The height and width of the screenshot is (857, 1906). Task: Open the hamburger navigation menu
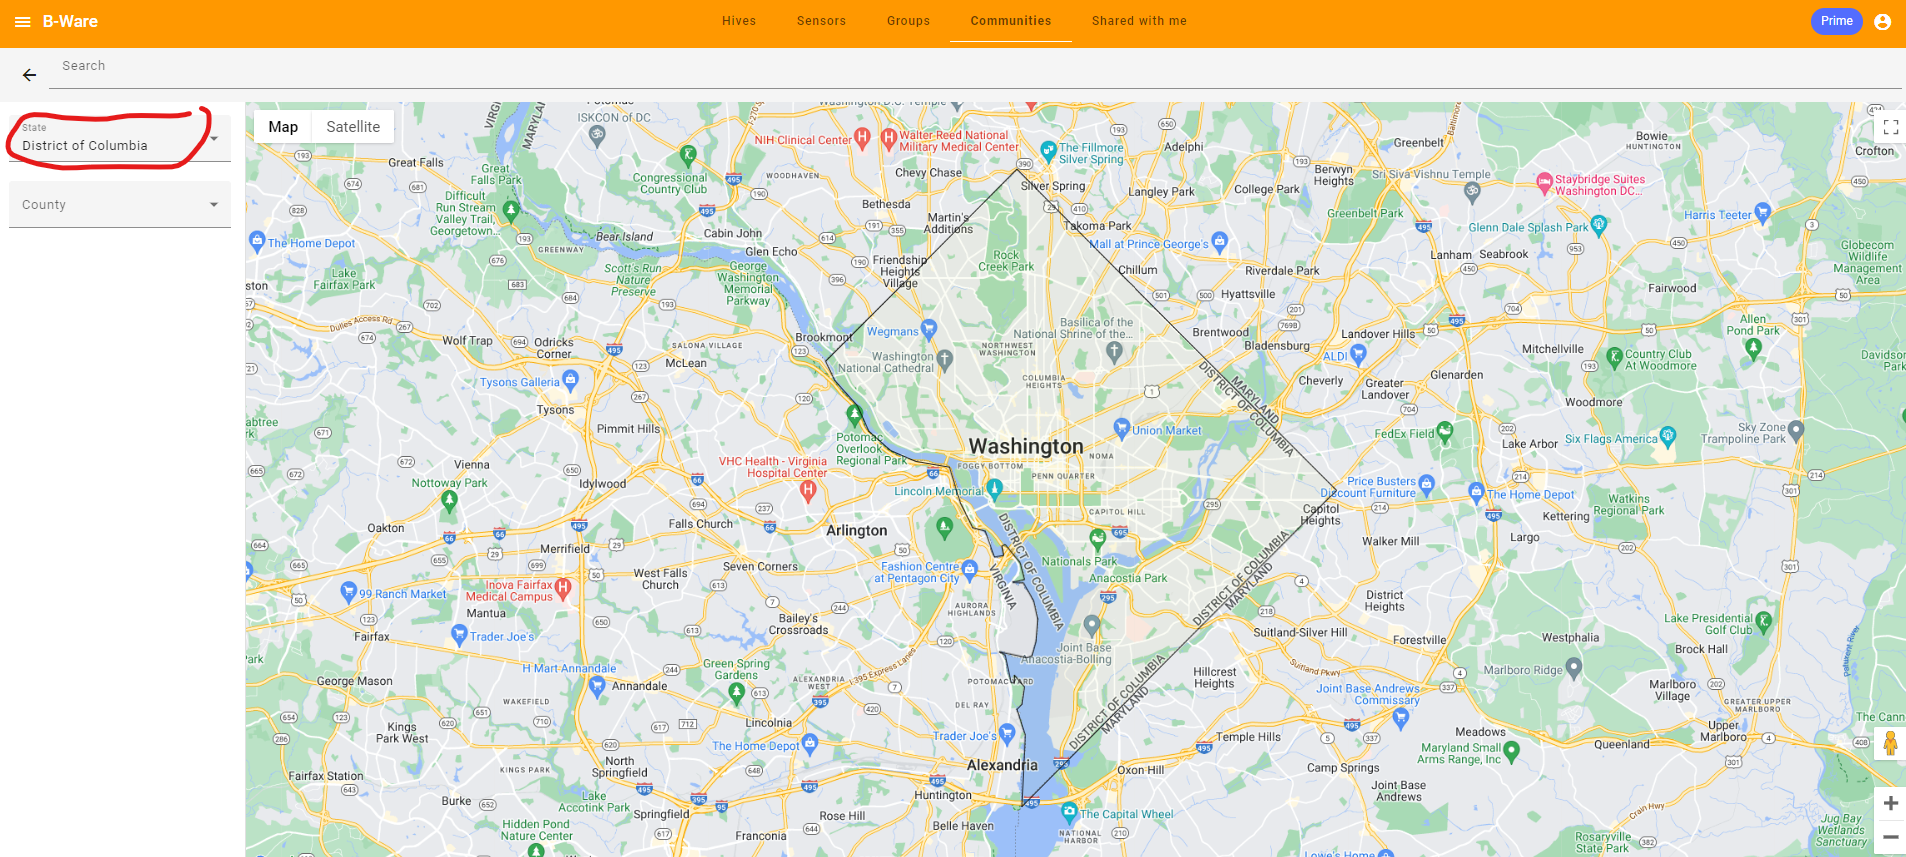click(22, 21)
